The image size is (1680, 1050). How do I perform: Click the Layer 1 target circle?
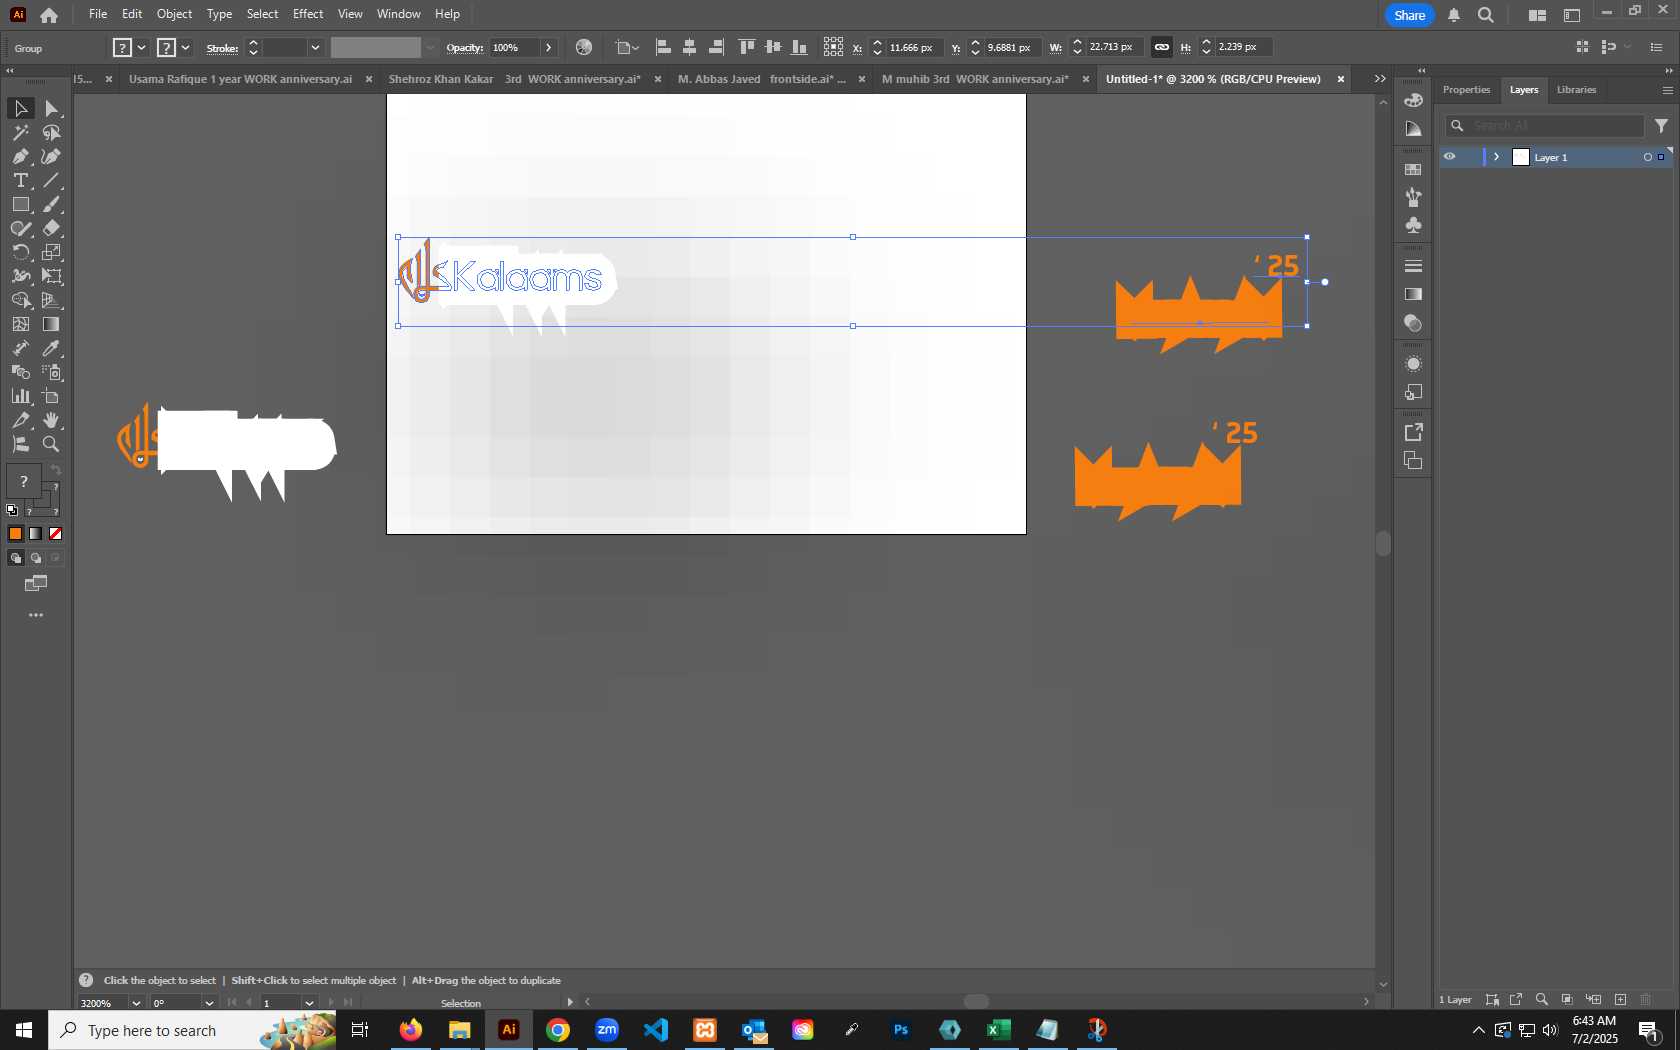[1647, 157]
